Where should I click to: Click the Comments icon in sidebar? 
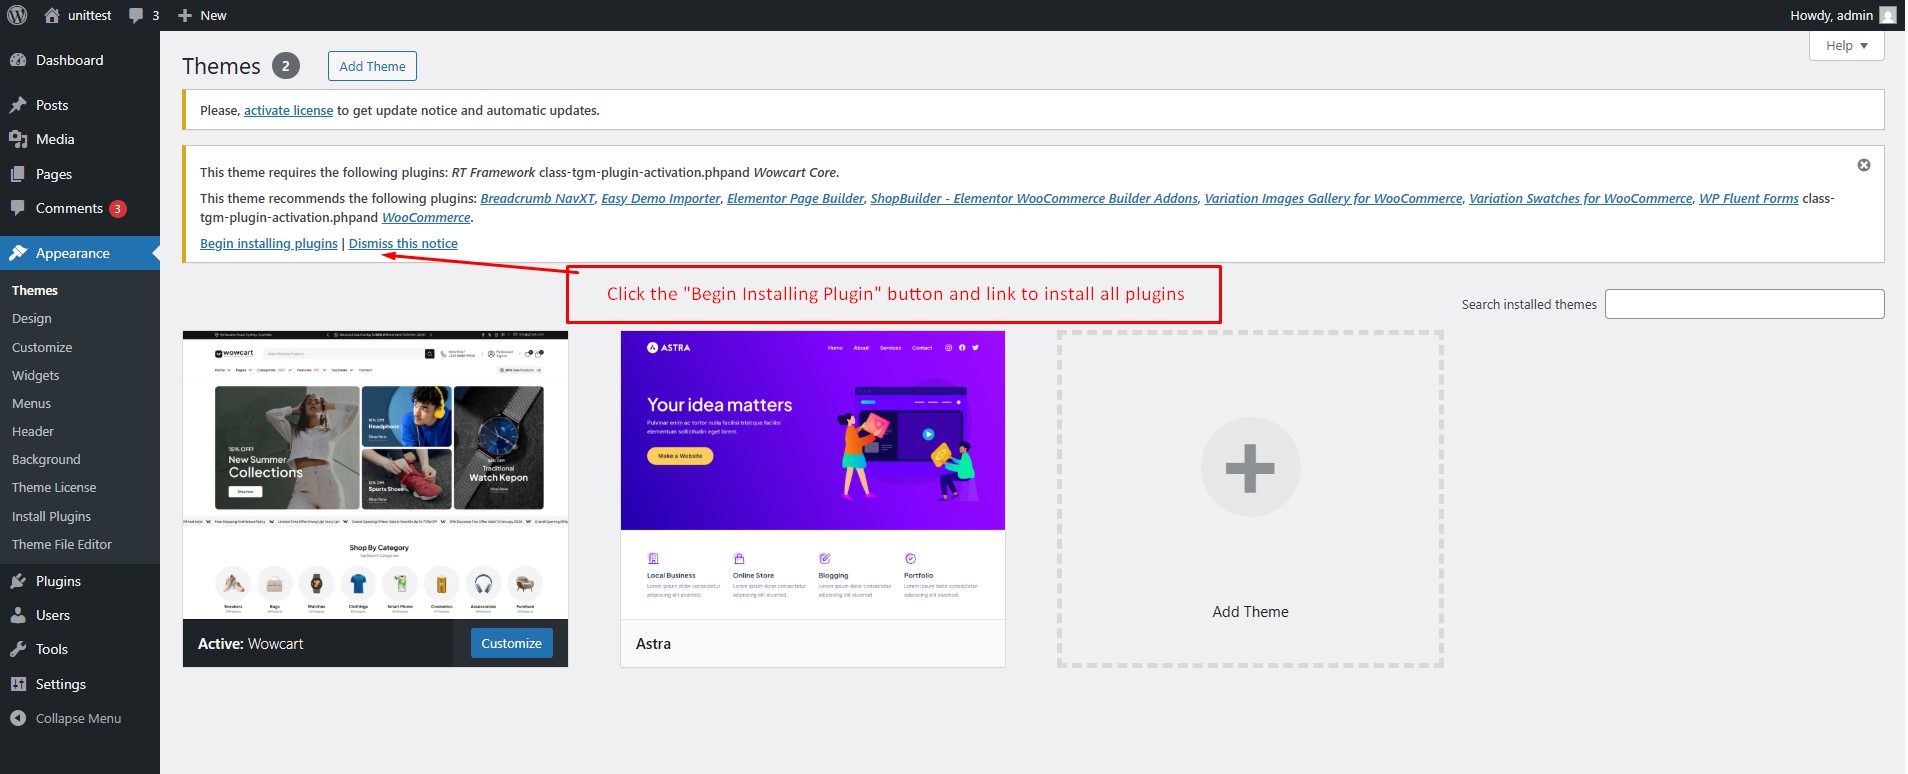point(18,208)
